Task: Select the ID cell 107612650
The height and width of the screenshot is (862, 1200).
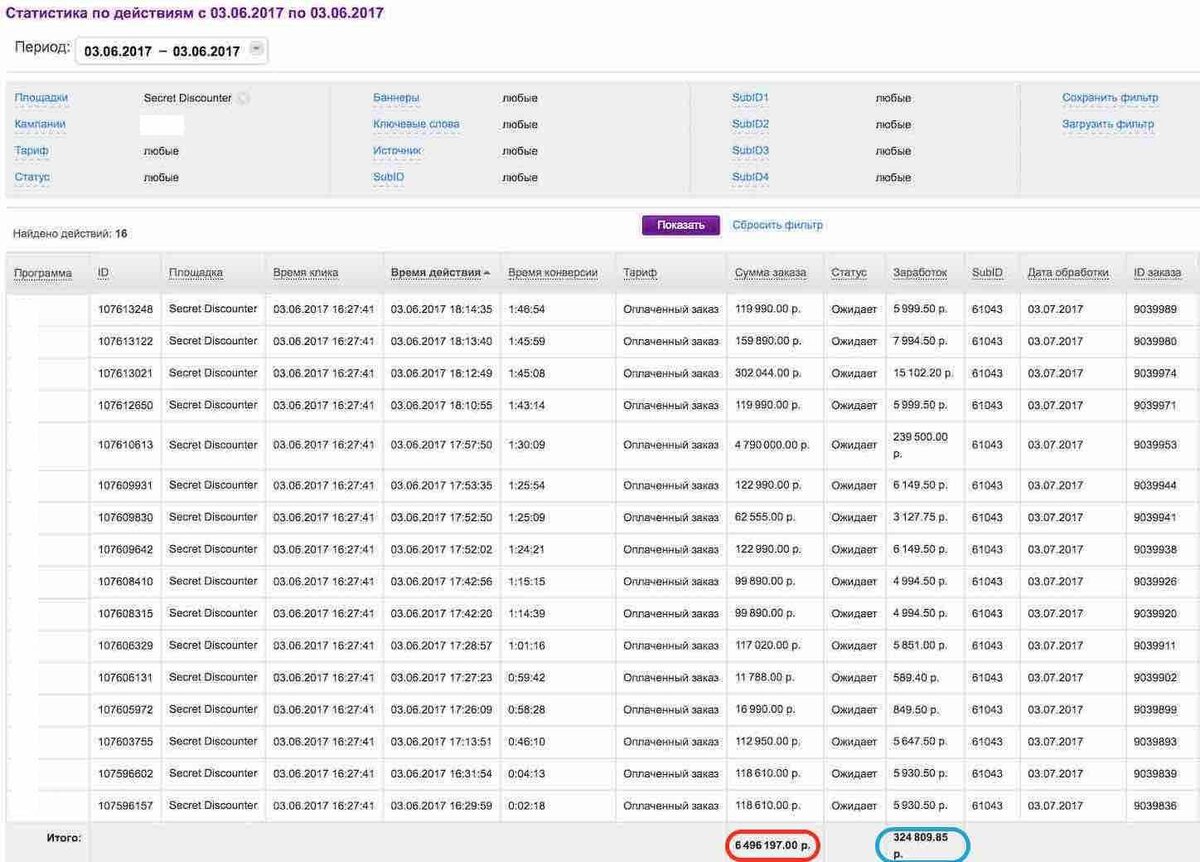Action: click(x=125, y=405)
